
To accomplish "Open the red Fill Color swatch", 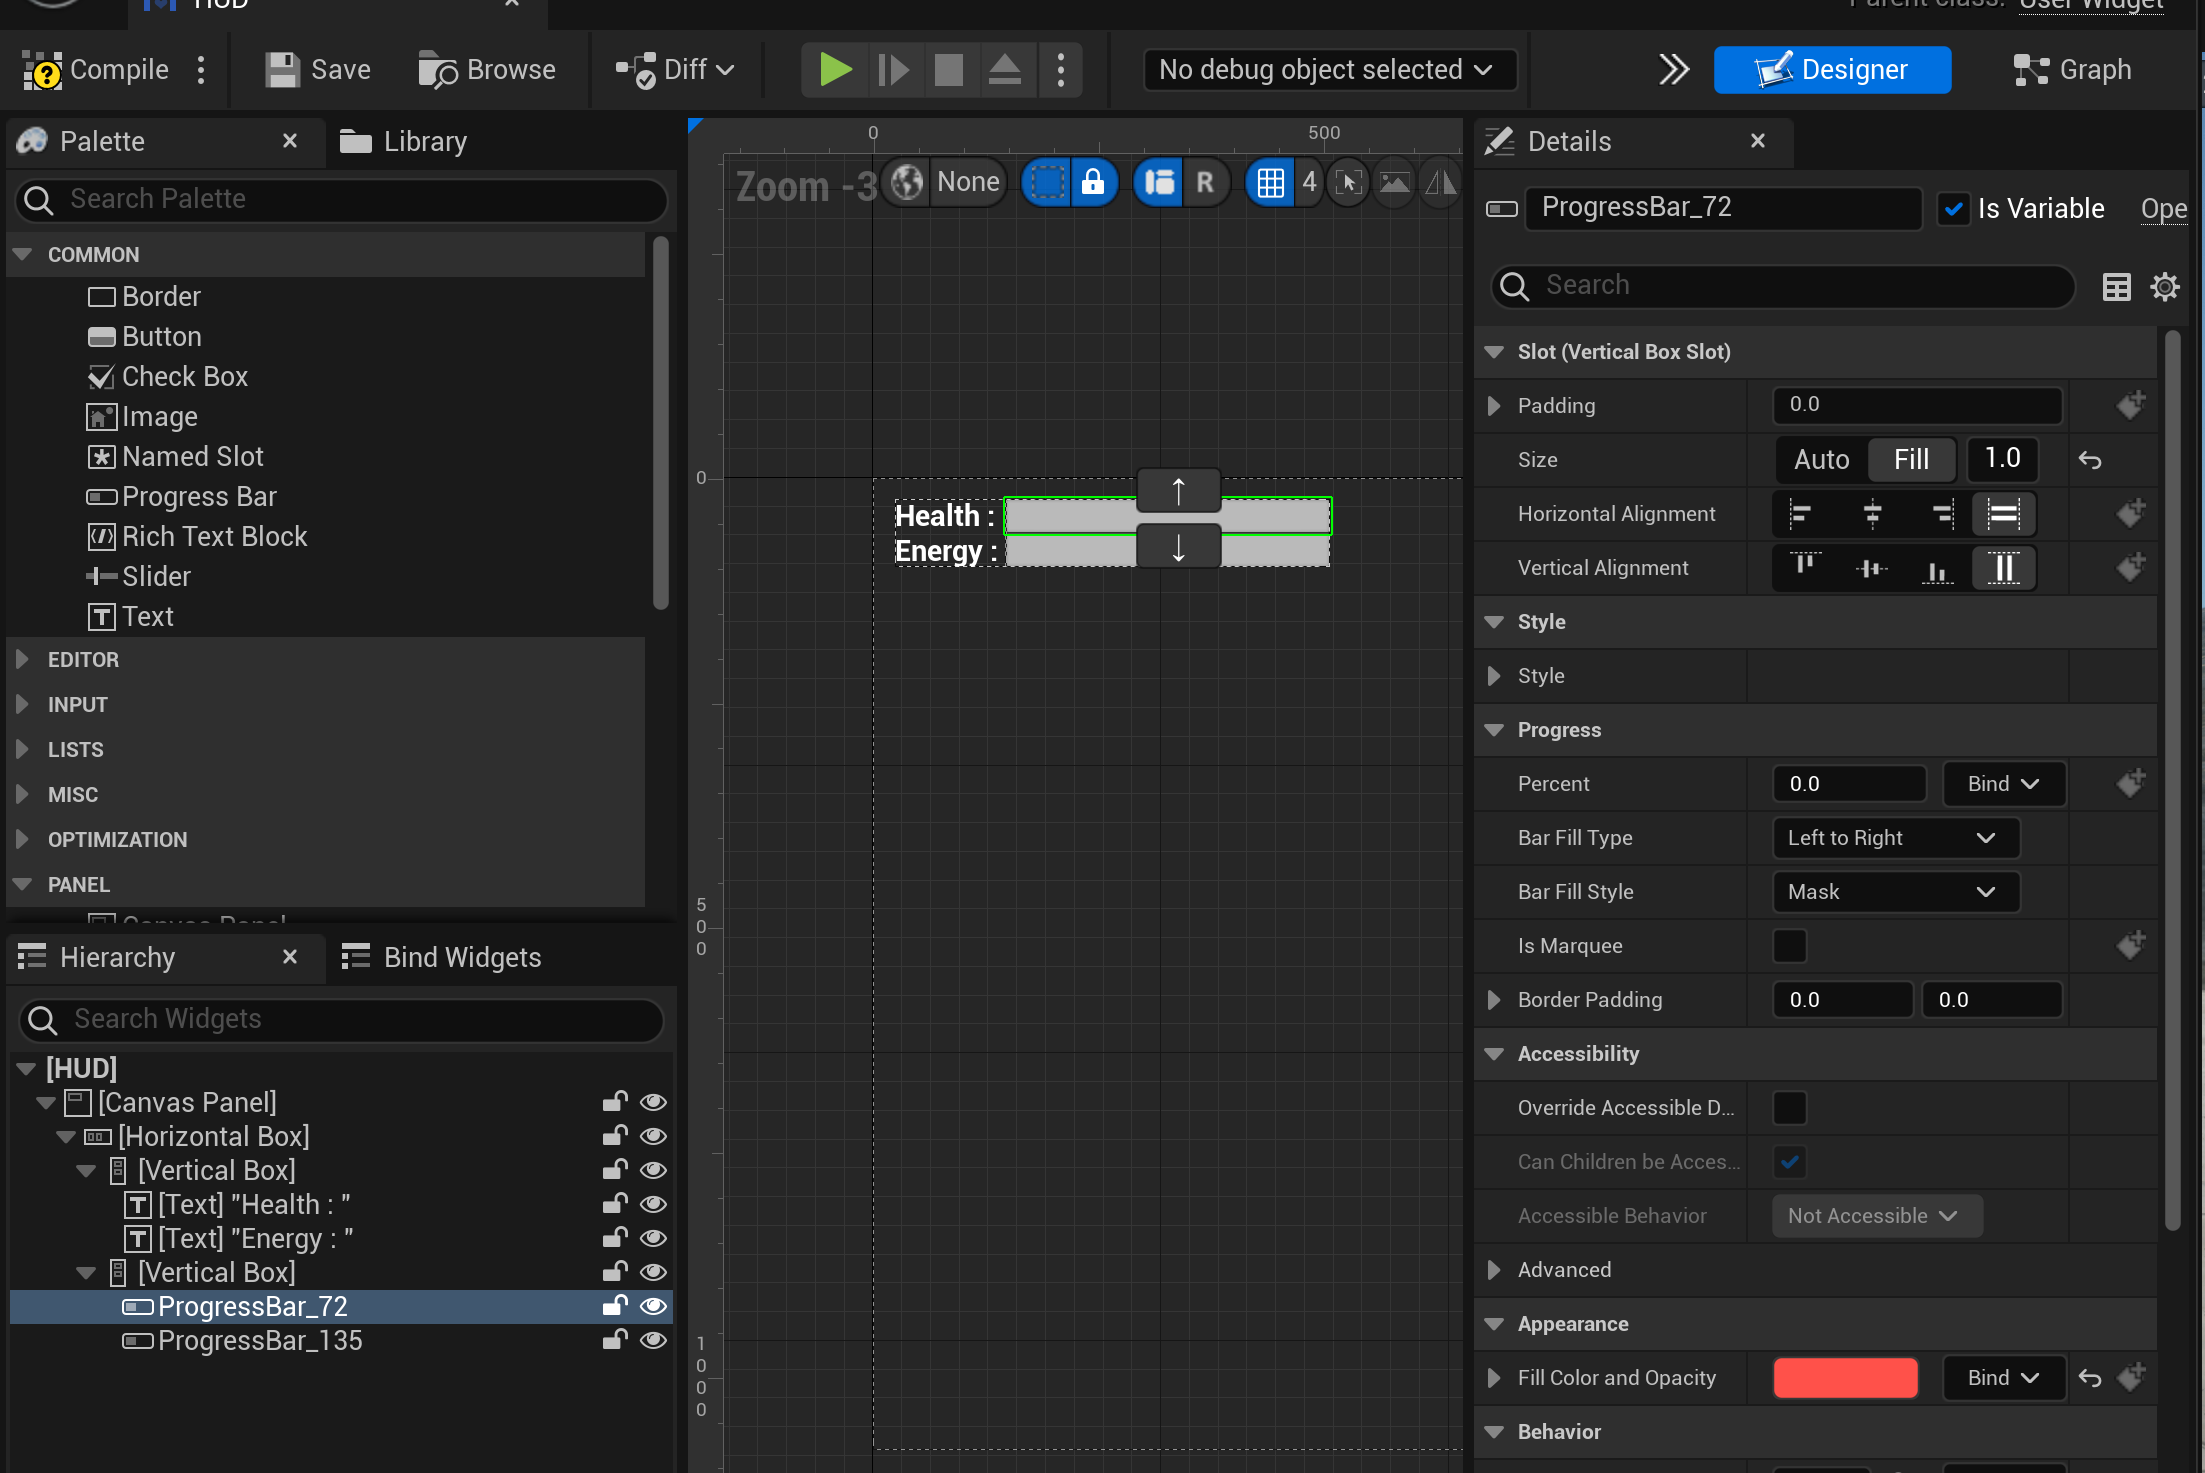I will tap(1845, 1378).
